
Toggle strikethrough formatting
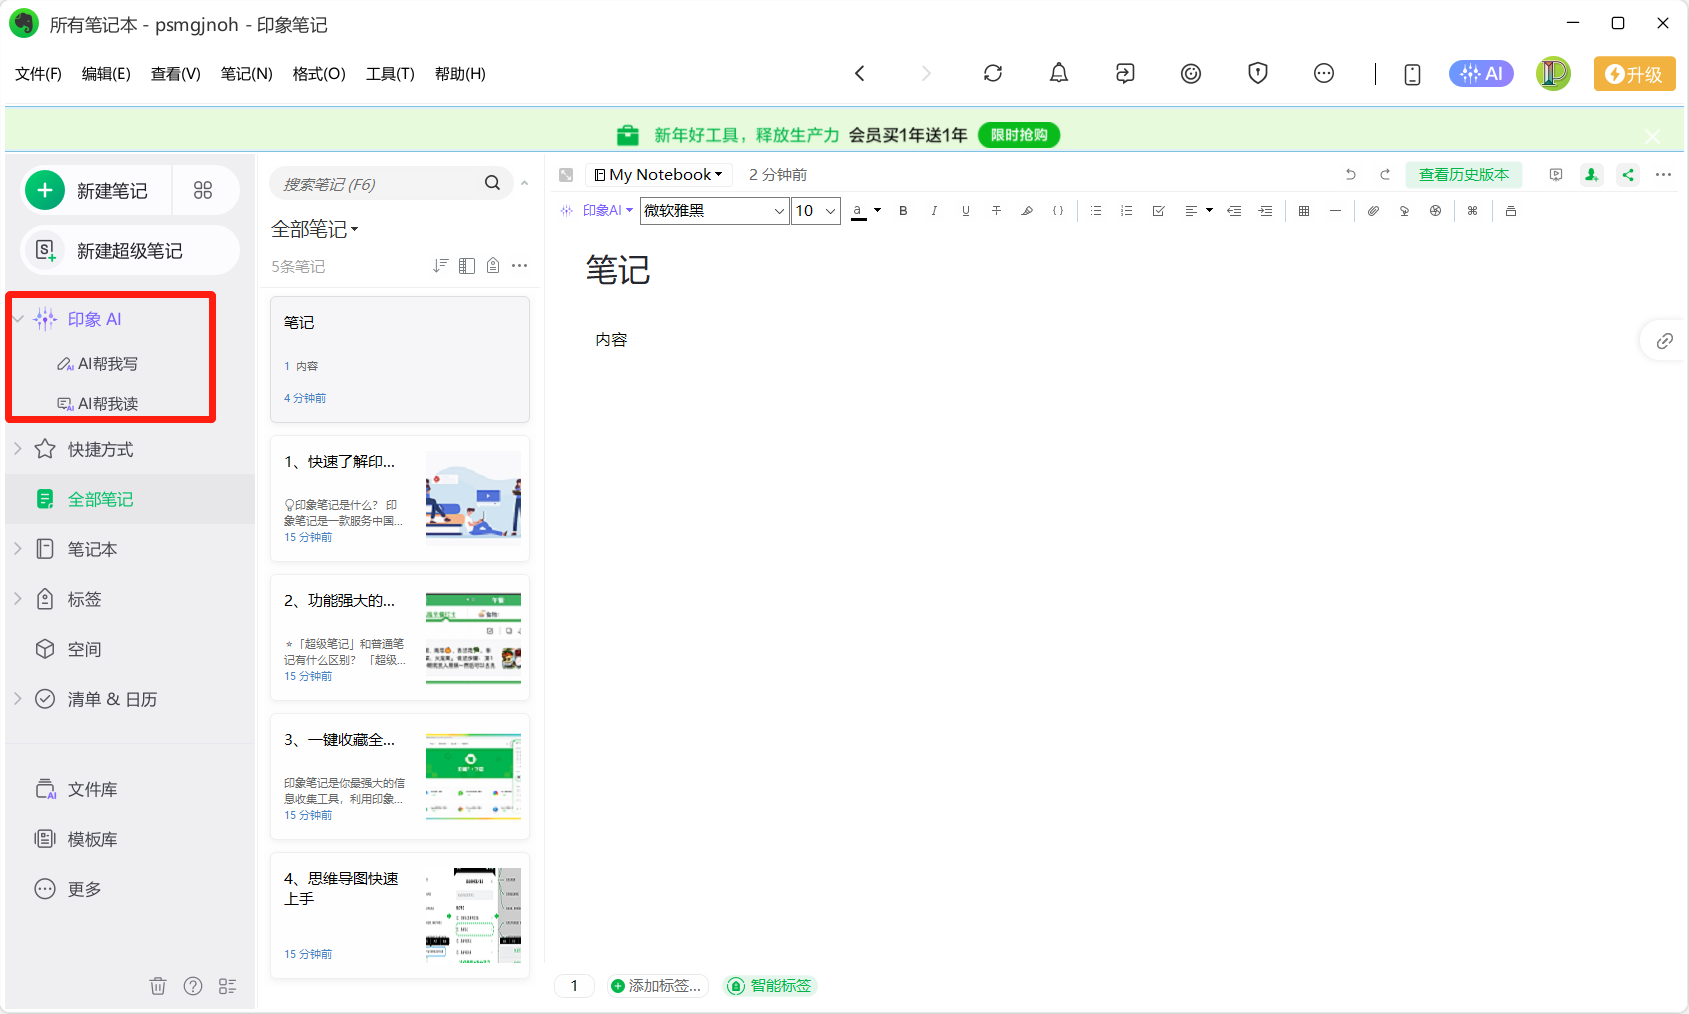(996, 211)
